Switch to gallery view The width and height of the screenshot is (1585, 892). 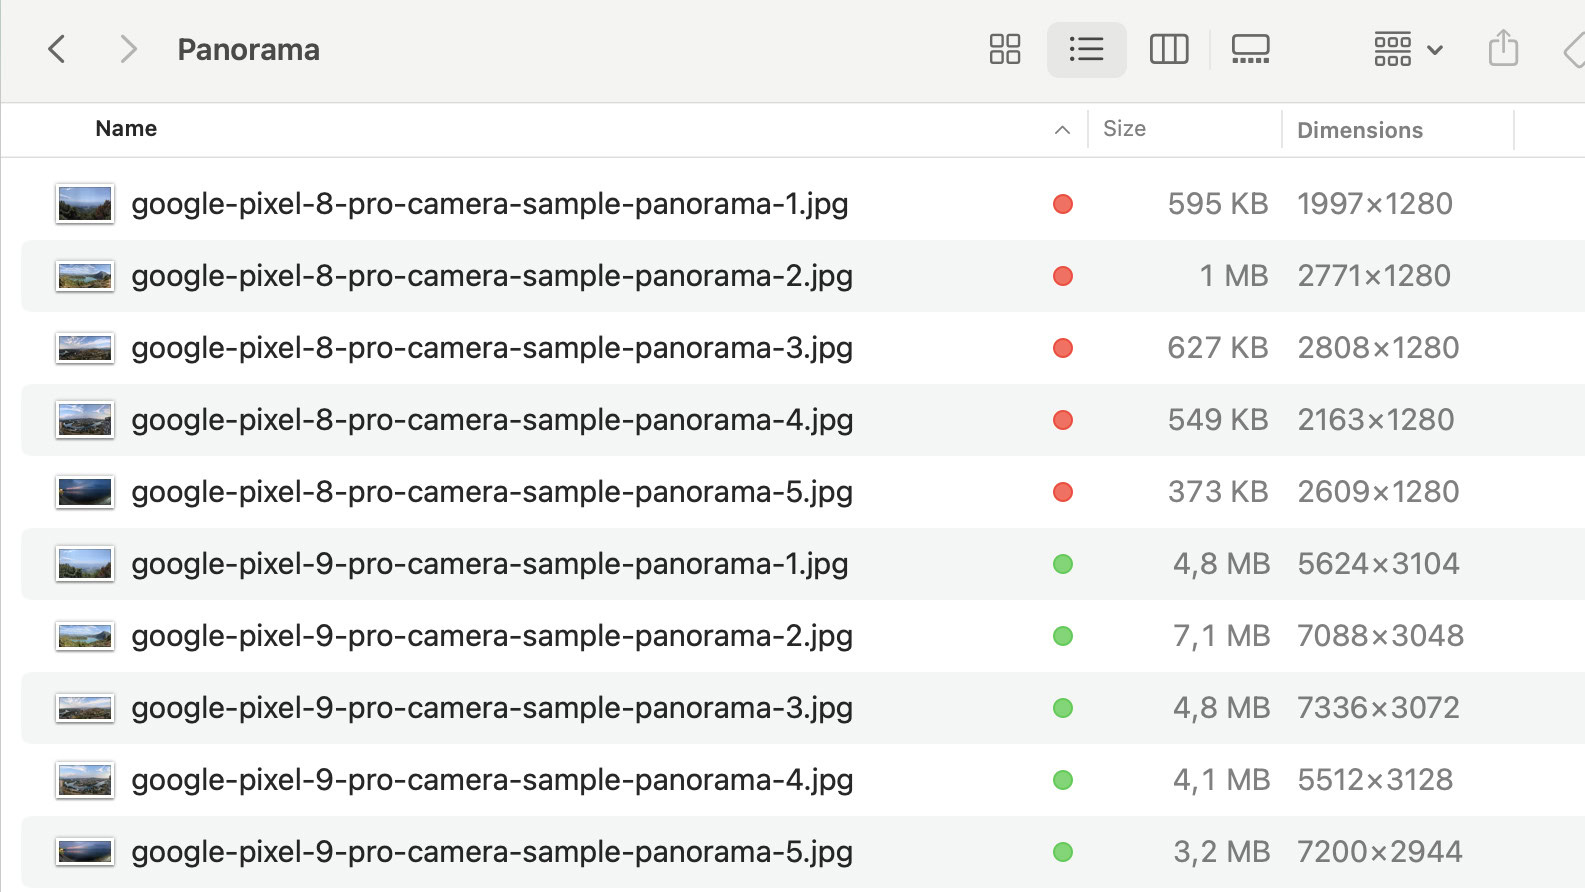1250,49
